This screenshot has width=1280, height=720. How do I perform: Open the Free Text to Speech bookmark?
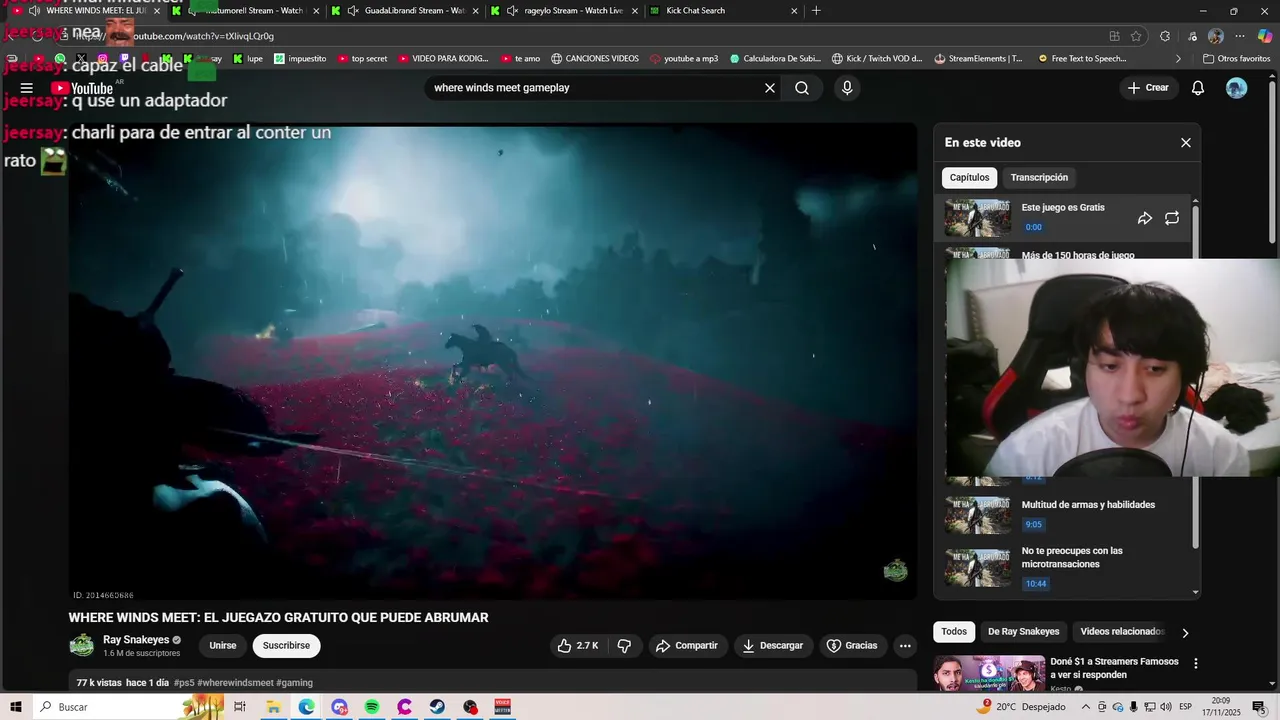pyautogui.click(x=1082, y=59)
